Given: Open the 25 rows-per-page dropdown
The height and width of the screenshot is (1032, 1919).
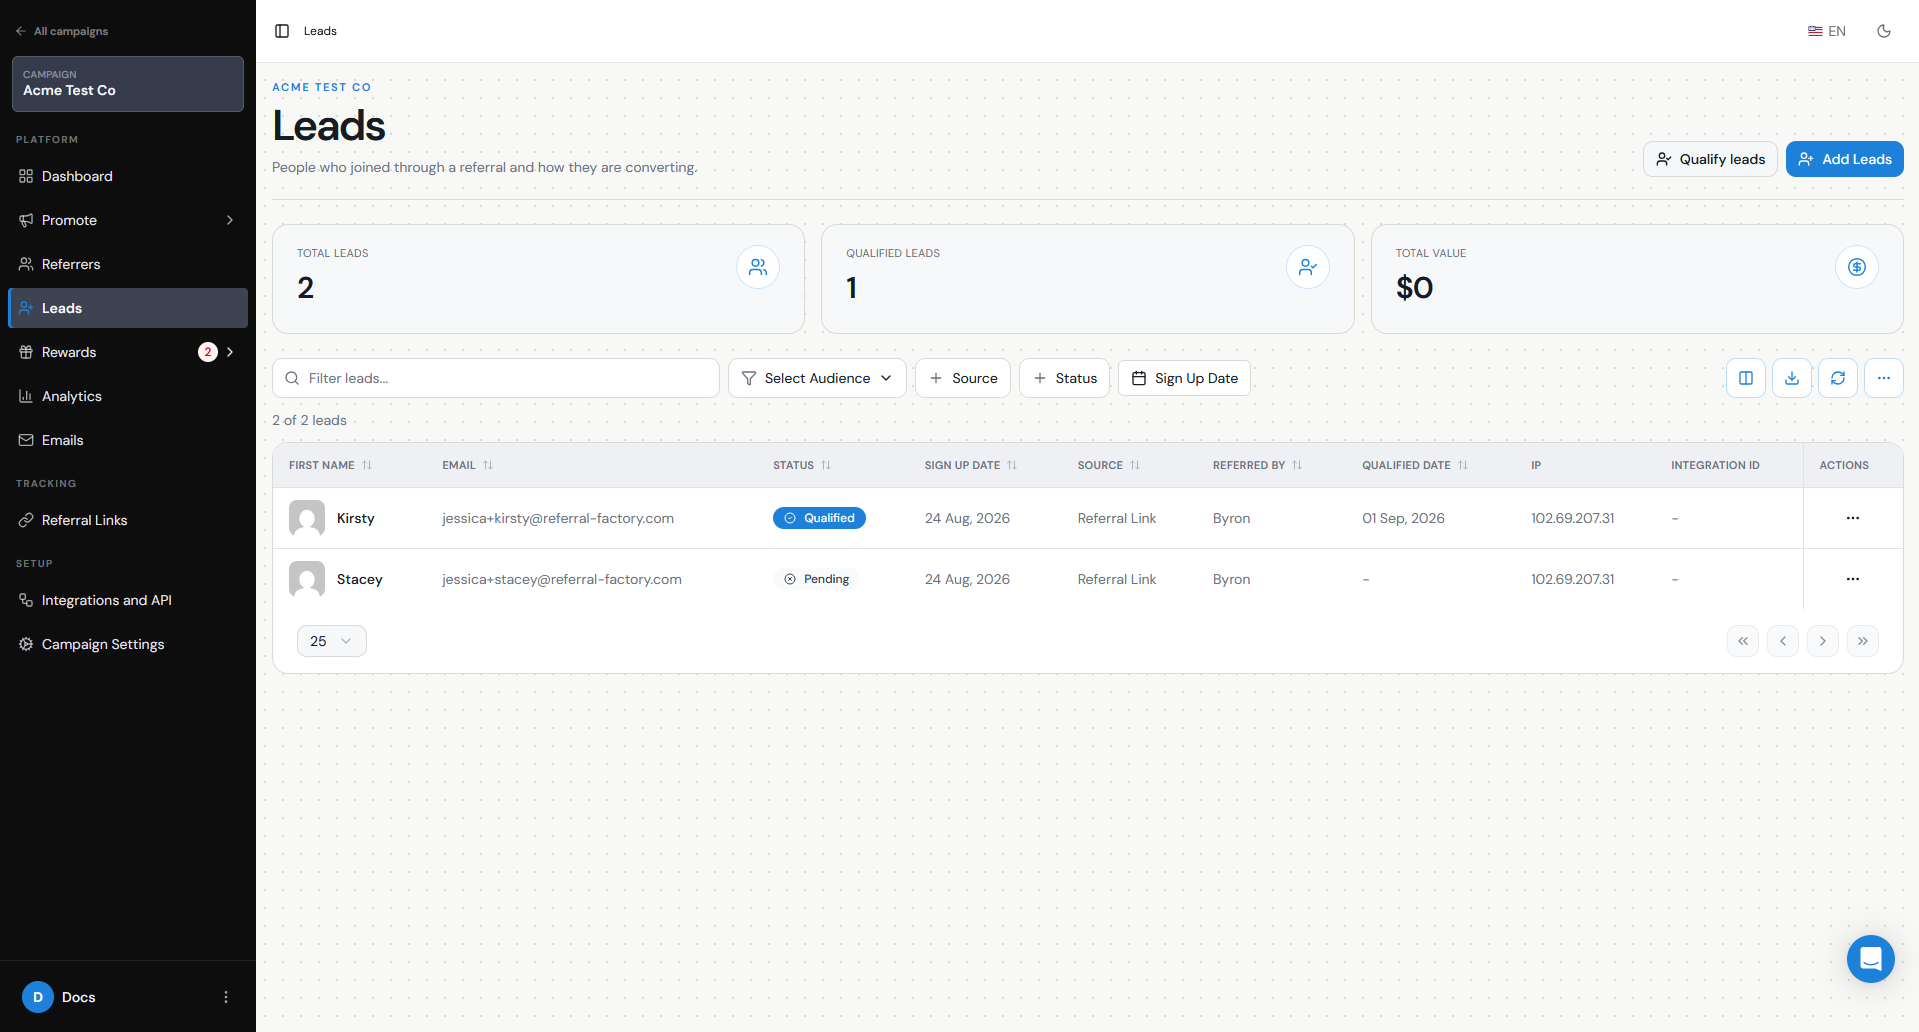Looking at the screenshot, I should pos(332,641).
